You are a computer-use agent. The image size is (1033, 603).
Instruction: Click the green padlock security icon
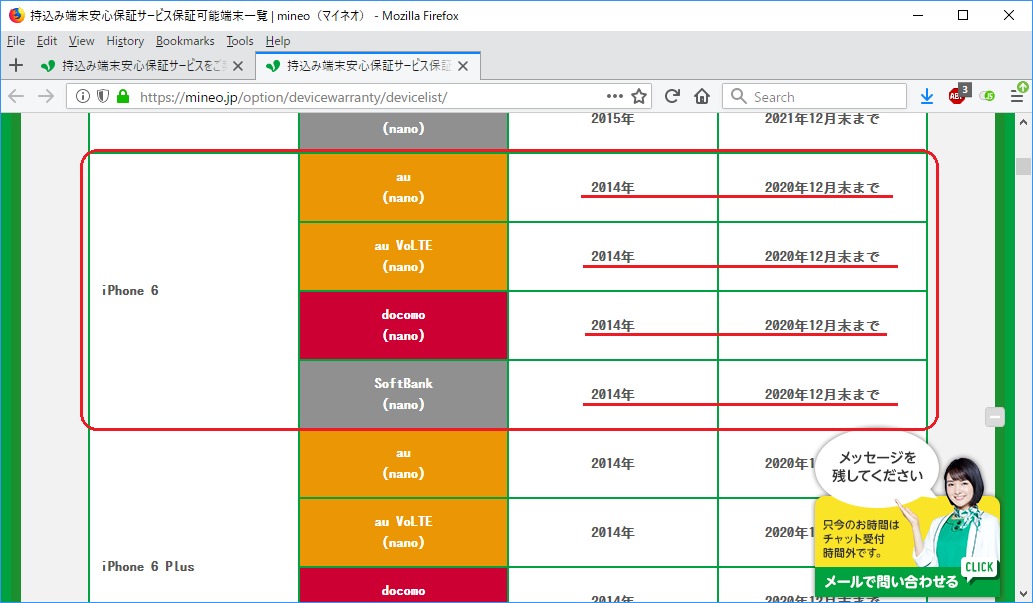coord(123,97)
